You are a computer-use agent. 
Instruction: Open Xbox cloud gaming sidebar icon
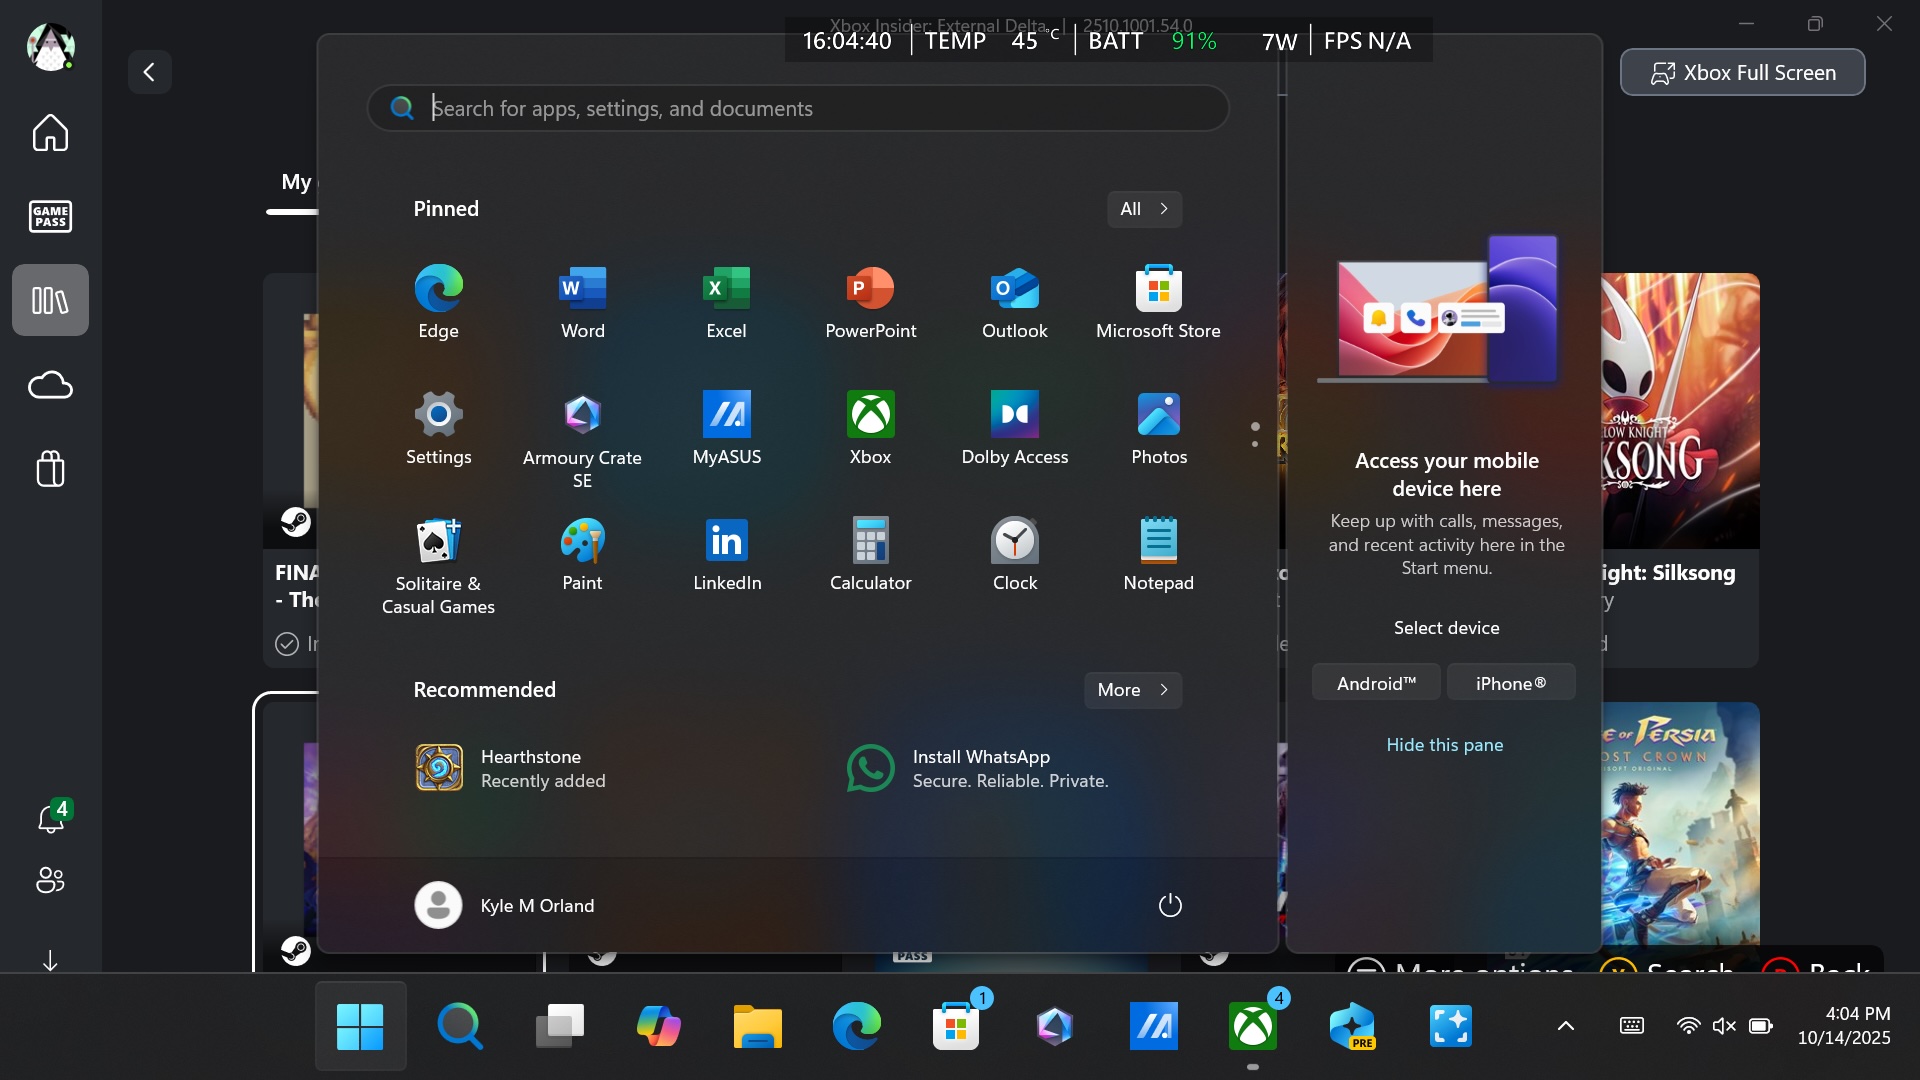[50, 385]
